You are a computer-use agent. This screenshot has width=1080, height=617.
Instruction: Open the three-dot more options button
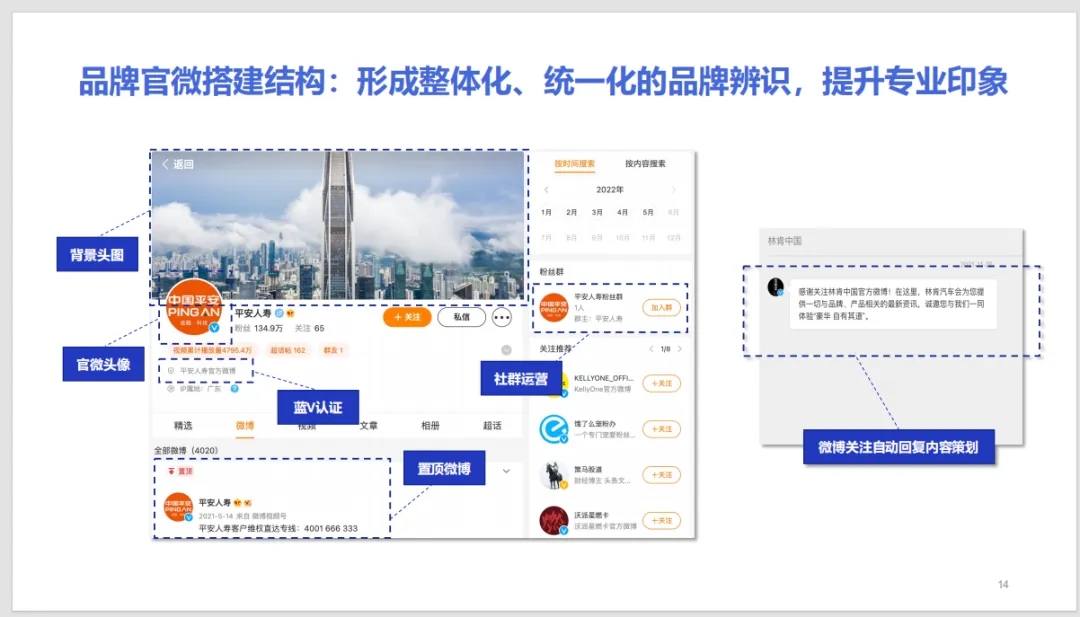point(501,317)
